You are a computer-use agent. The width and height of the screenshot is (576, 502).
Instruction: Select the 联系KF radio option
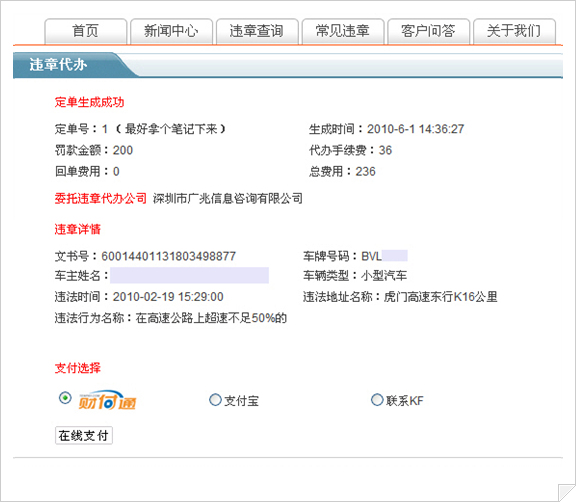click(x=377, y=400)
